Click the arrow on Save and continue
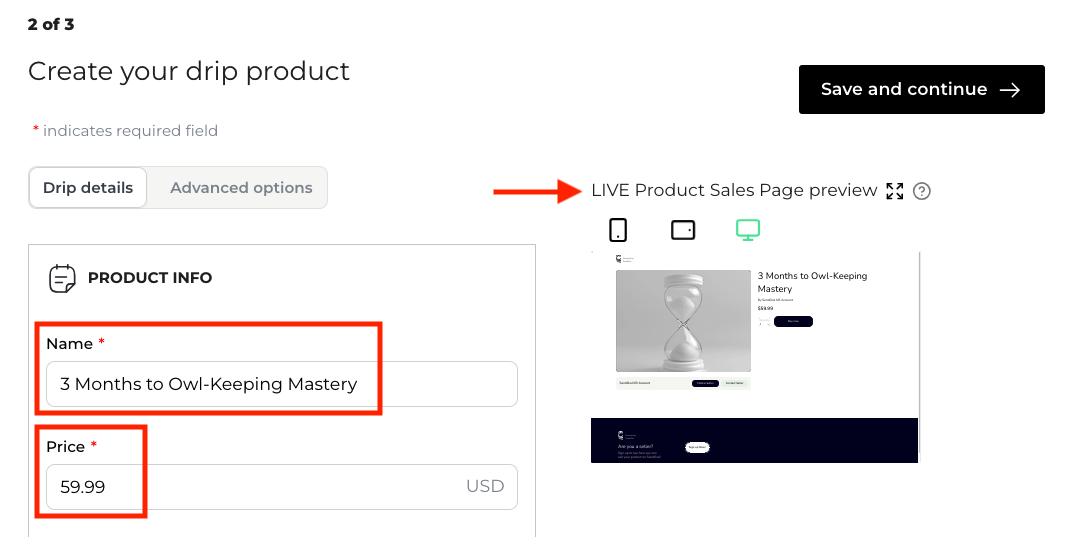The height and width of the screenshot is (537, 1076). [x=1010, y=90]
